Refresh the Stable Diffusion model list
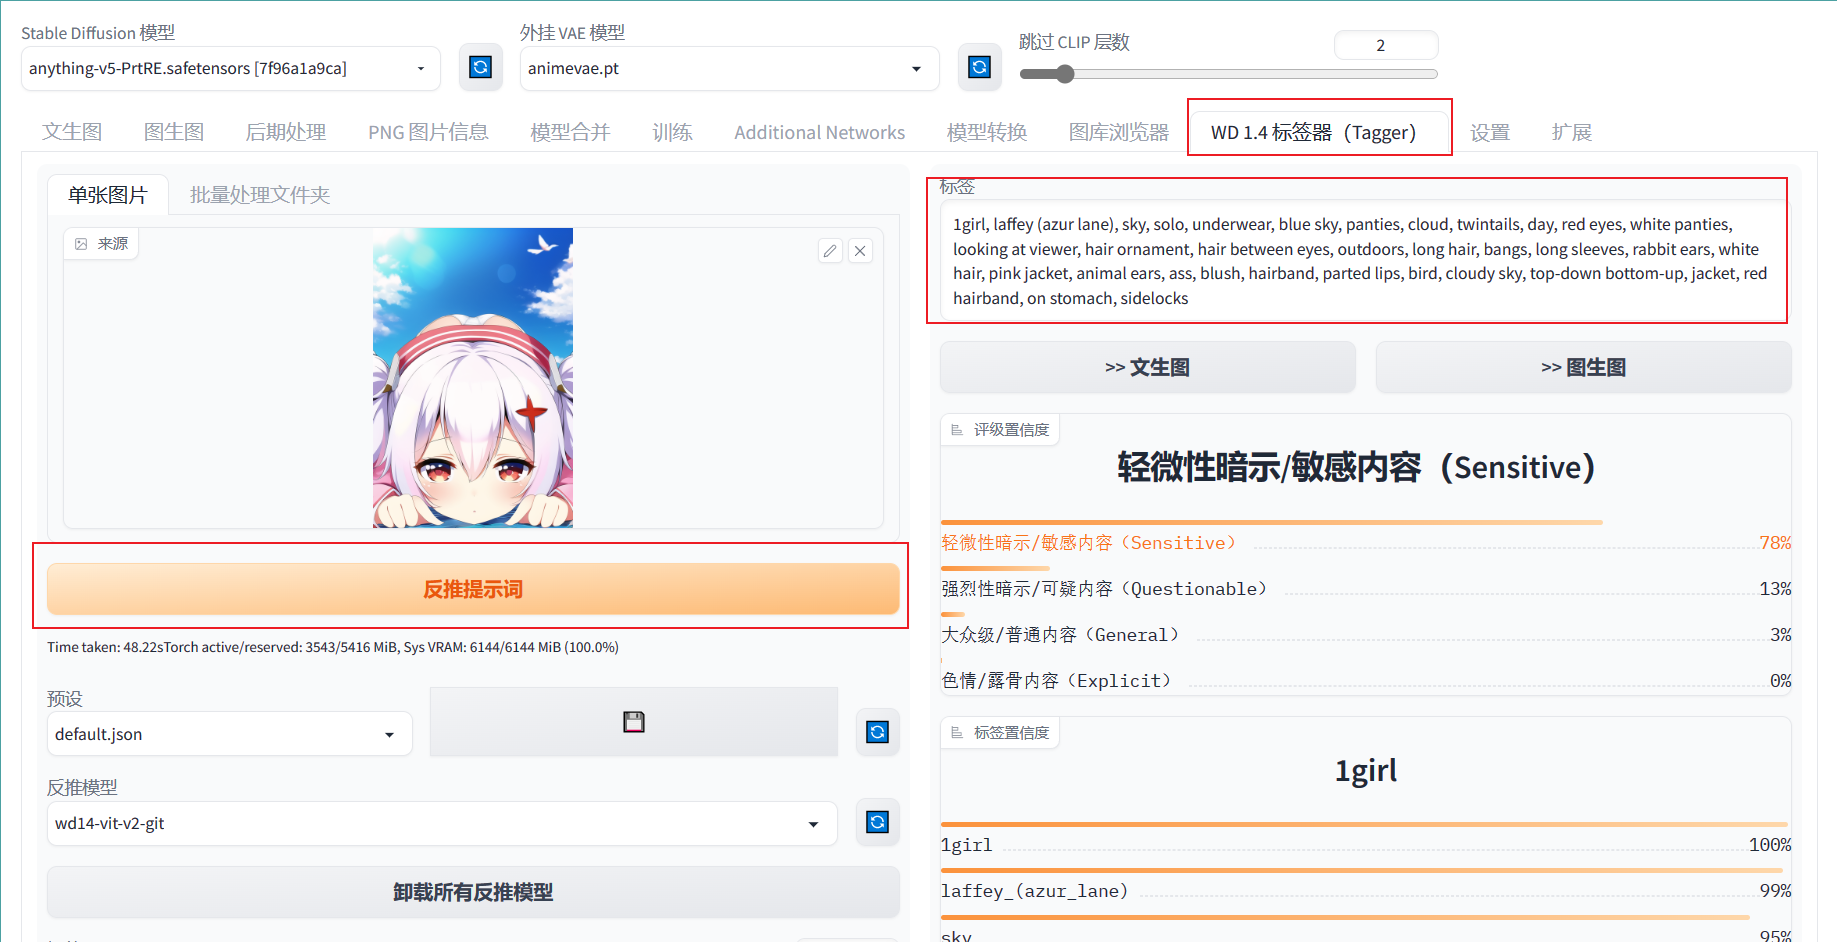This screenshot has width=1837, height=942. 480,67
